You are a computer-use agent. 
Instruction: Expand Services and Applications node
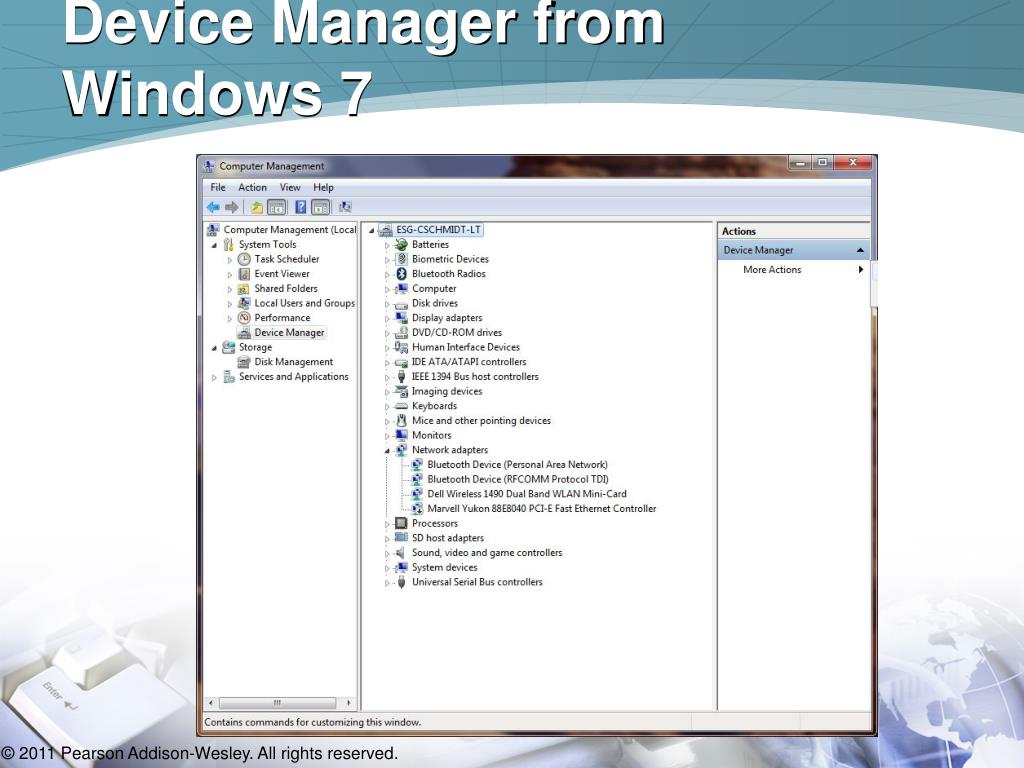[214, 377]
